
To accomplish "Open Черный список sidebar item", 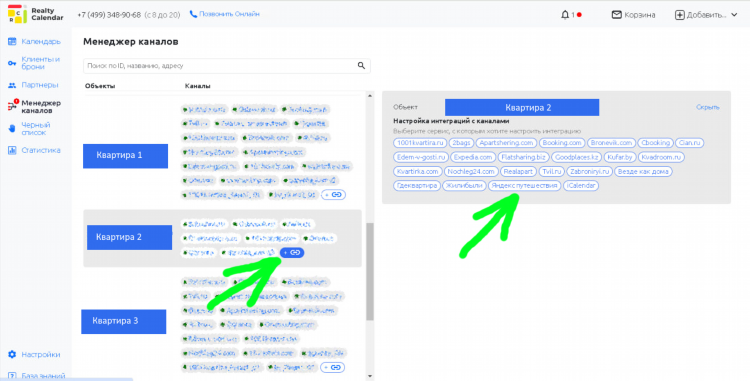I will 36,129.
